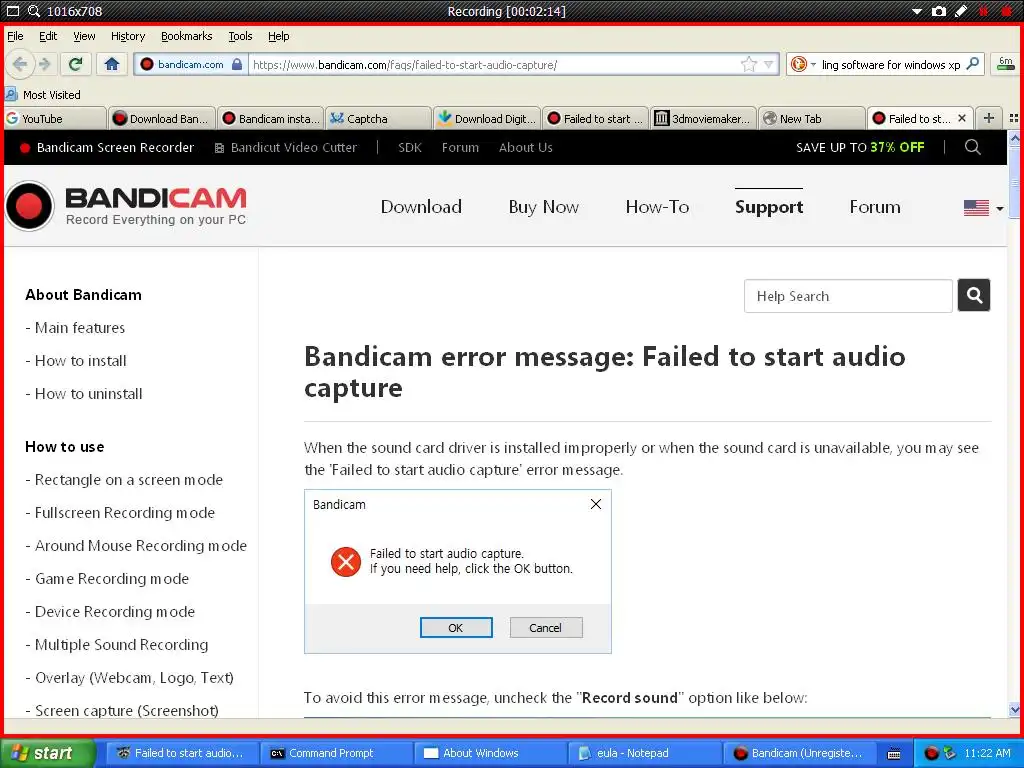Click the search magnifier in browser search box
This screenshot has width=1024, height=768.
point(972,64)
